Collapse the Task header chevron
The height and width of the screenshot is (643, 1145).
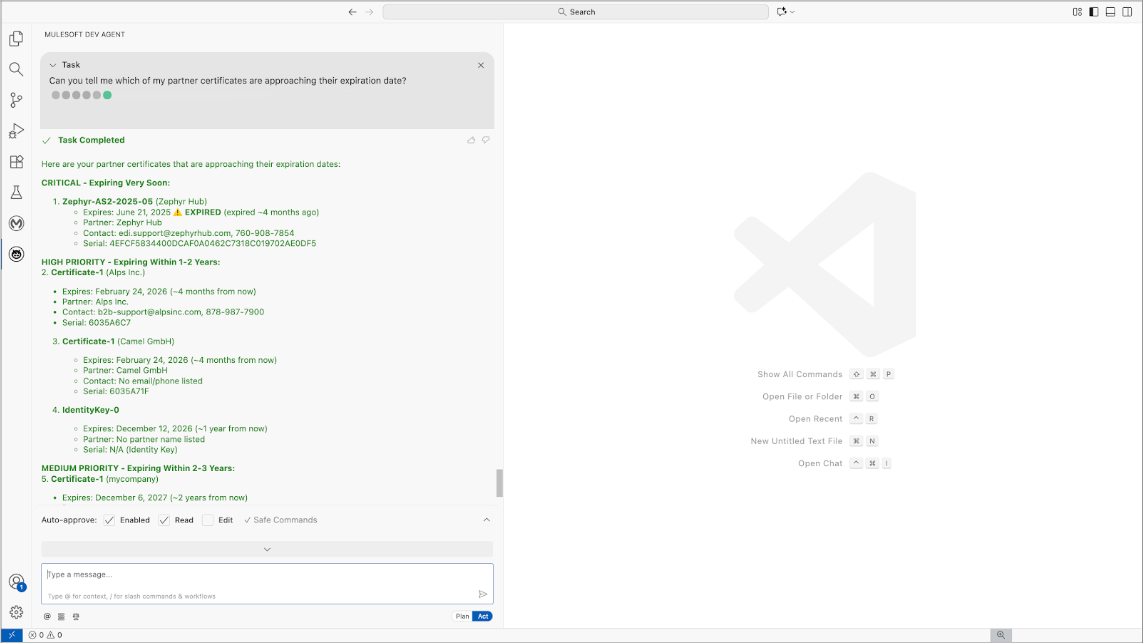coord(53,65)
